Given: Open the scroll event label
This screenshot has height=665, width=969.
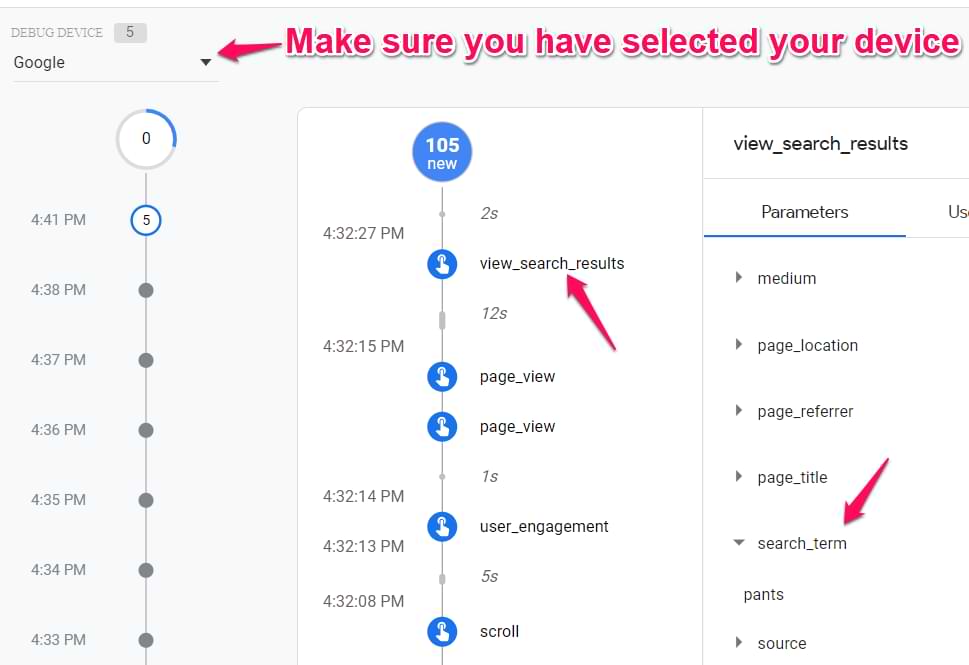Looking at the screenshot, I should (x=499, y=632).
